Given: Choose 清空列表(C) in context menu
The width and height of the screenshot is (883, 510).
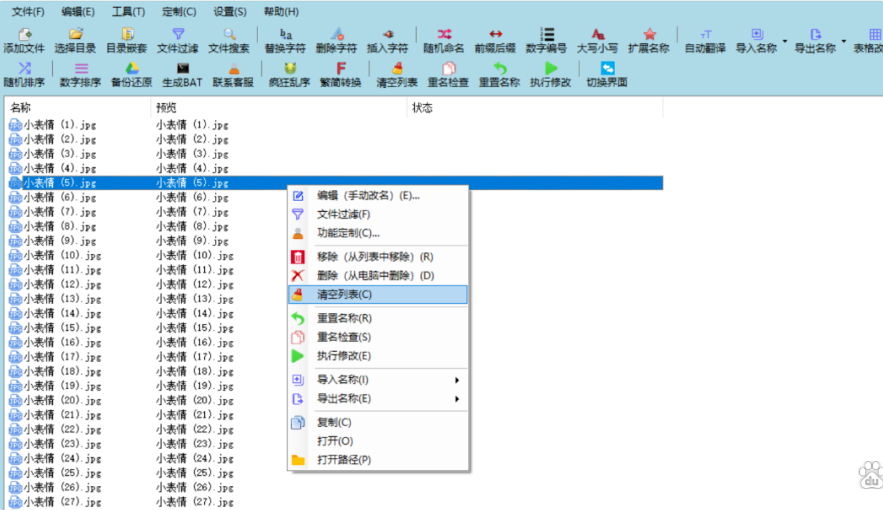Looking at the screenshot, I should pos(378,294).
